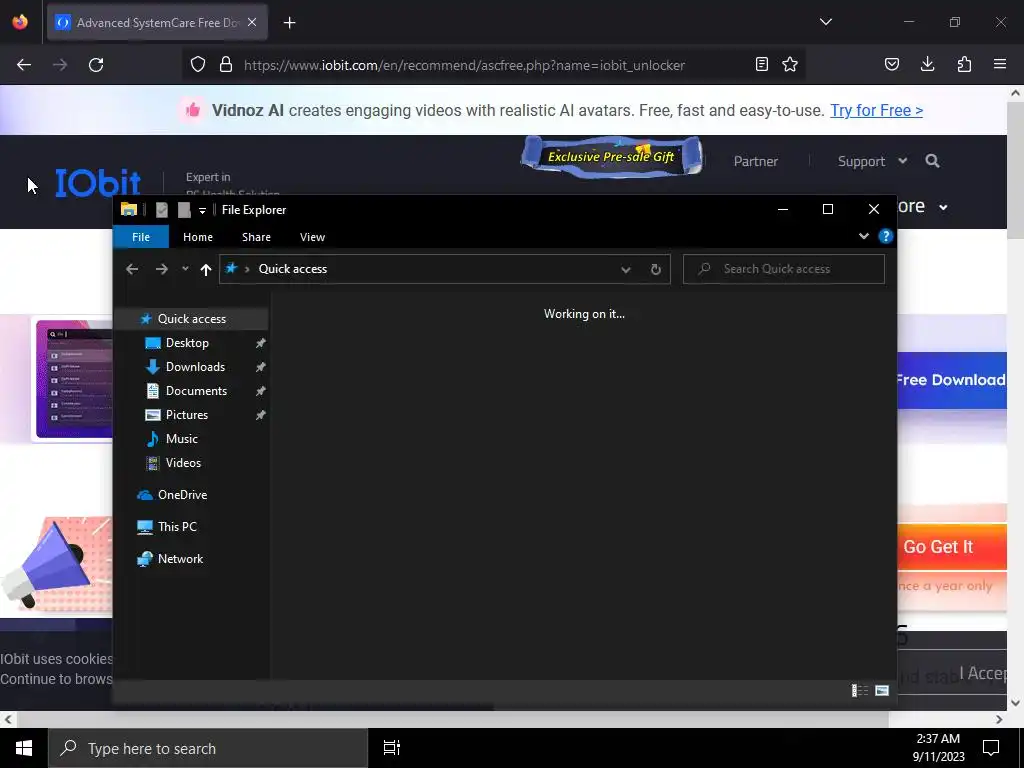Click the IObit site search magnifier
This screenshot has width=1024, height=768.
pos(933,161)
